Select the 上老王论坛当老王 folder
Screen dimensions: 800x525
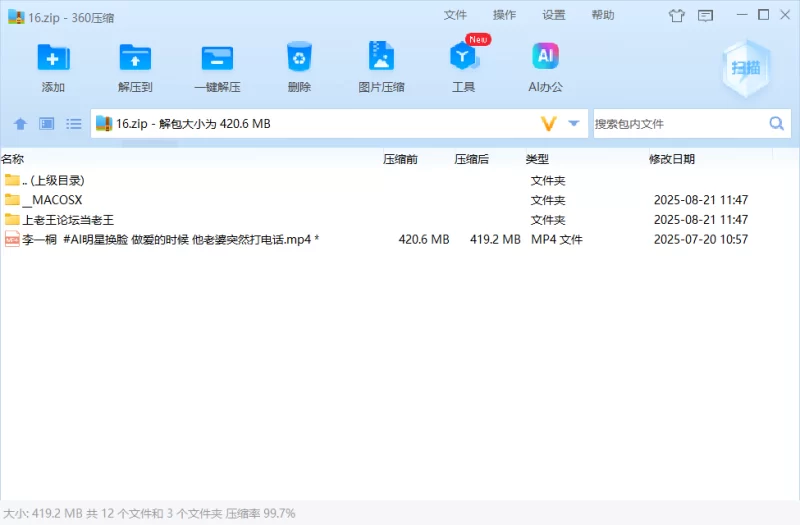(x=400, y=220)
